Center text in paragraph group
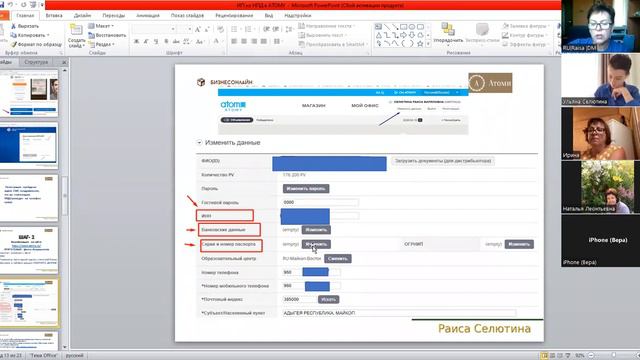 click(244, 41)
